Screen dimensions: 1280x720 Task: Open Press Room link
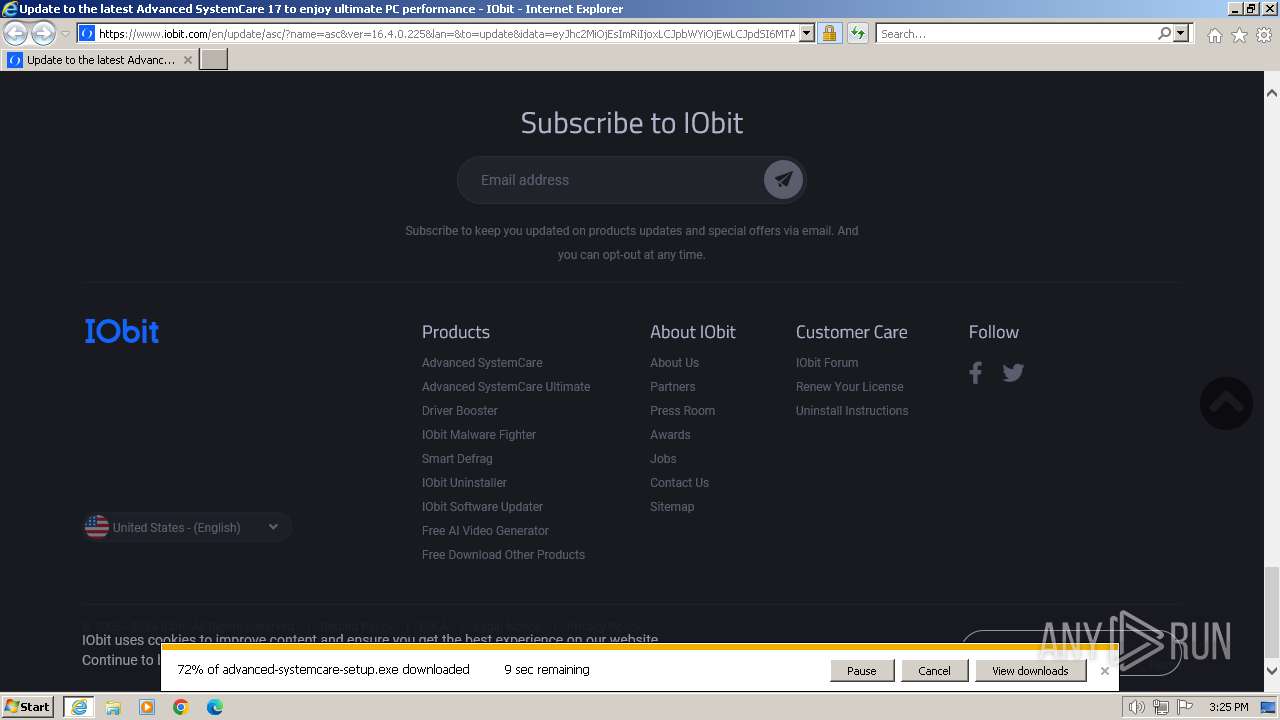click(x=682, y=411)
